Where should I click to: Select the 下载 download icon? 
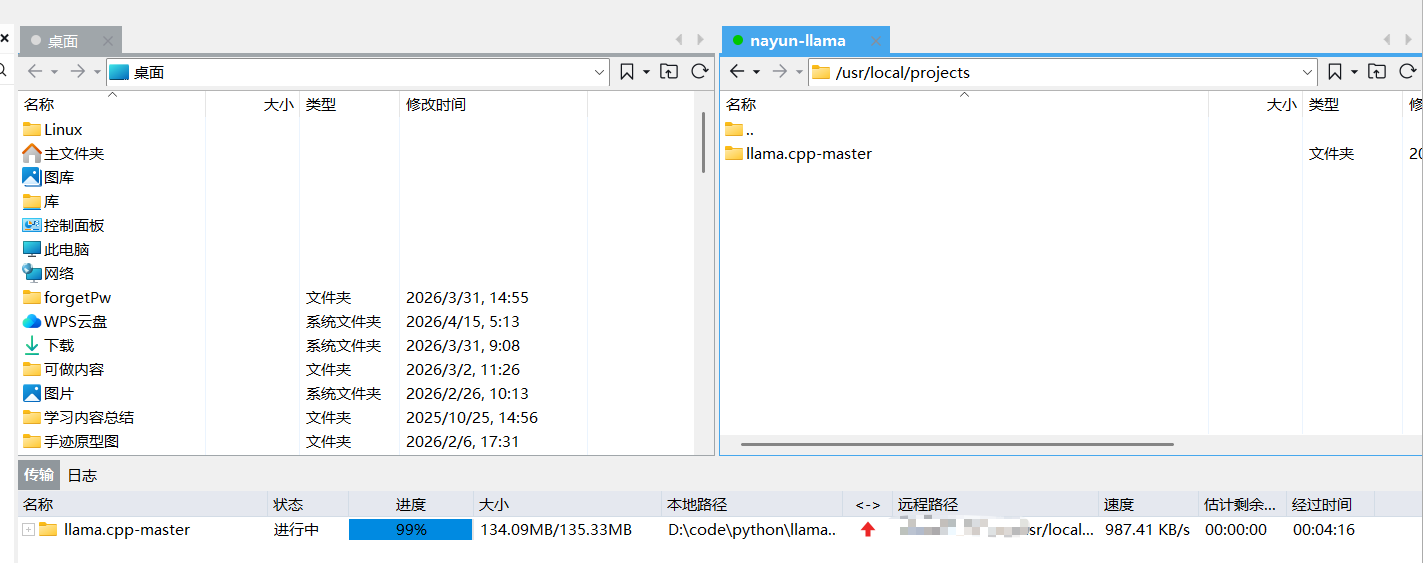click(x=32, y=345)
